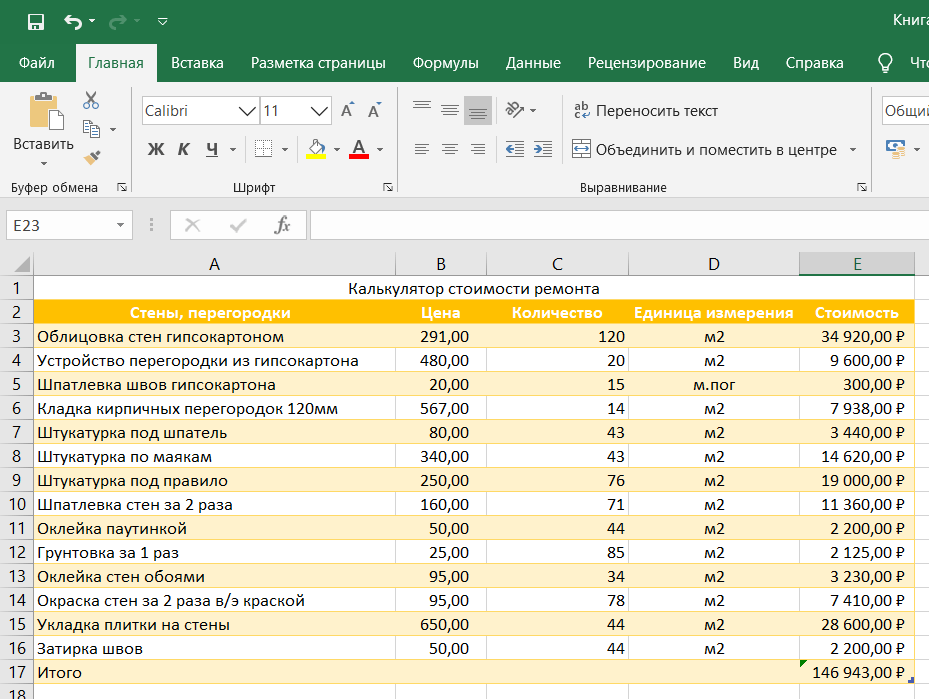The width and height of the screenshot is (929, 699).
Task: Toggle italic formatting with the К button
Action: point(184,150)
